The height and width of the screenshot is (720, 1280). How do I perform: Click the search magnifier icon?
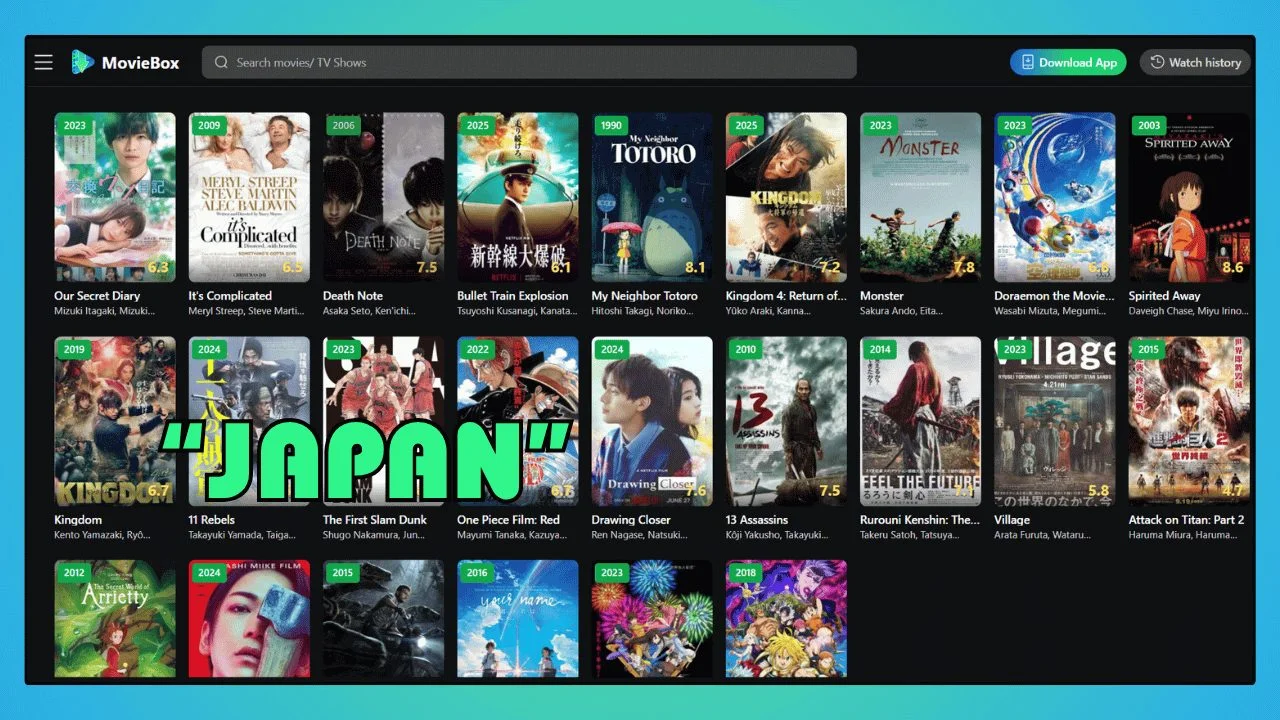(221, 62)
